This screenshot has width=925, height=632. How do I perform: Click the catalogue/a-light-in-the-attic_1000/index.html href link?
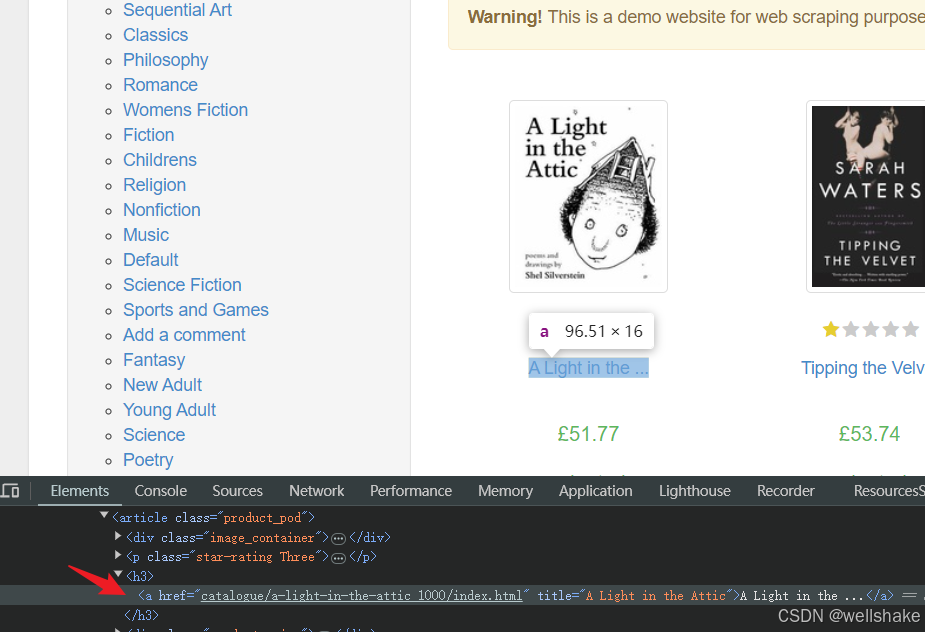pos(361,596)
